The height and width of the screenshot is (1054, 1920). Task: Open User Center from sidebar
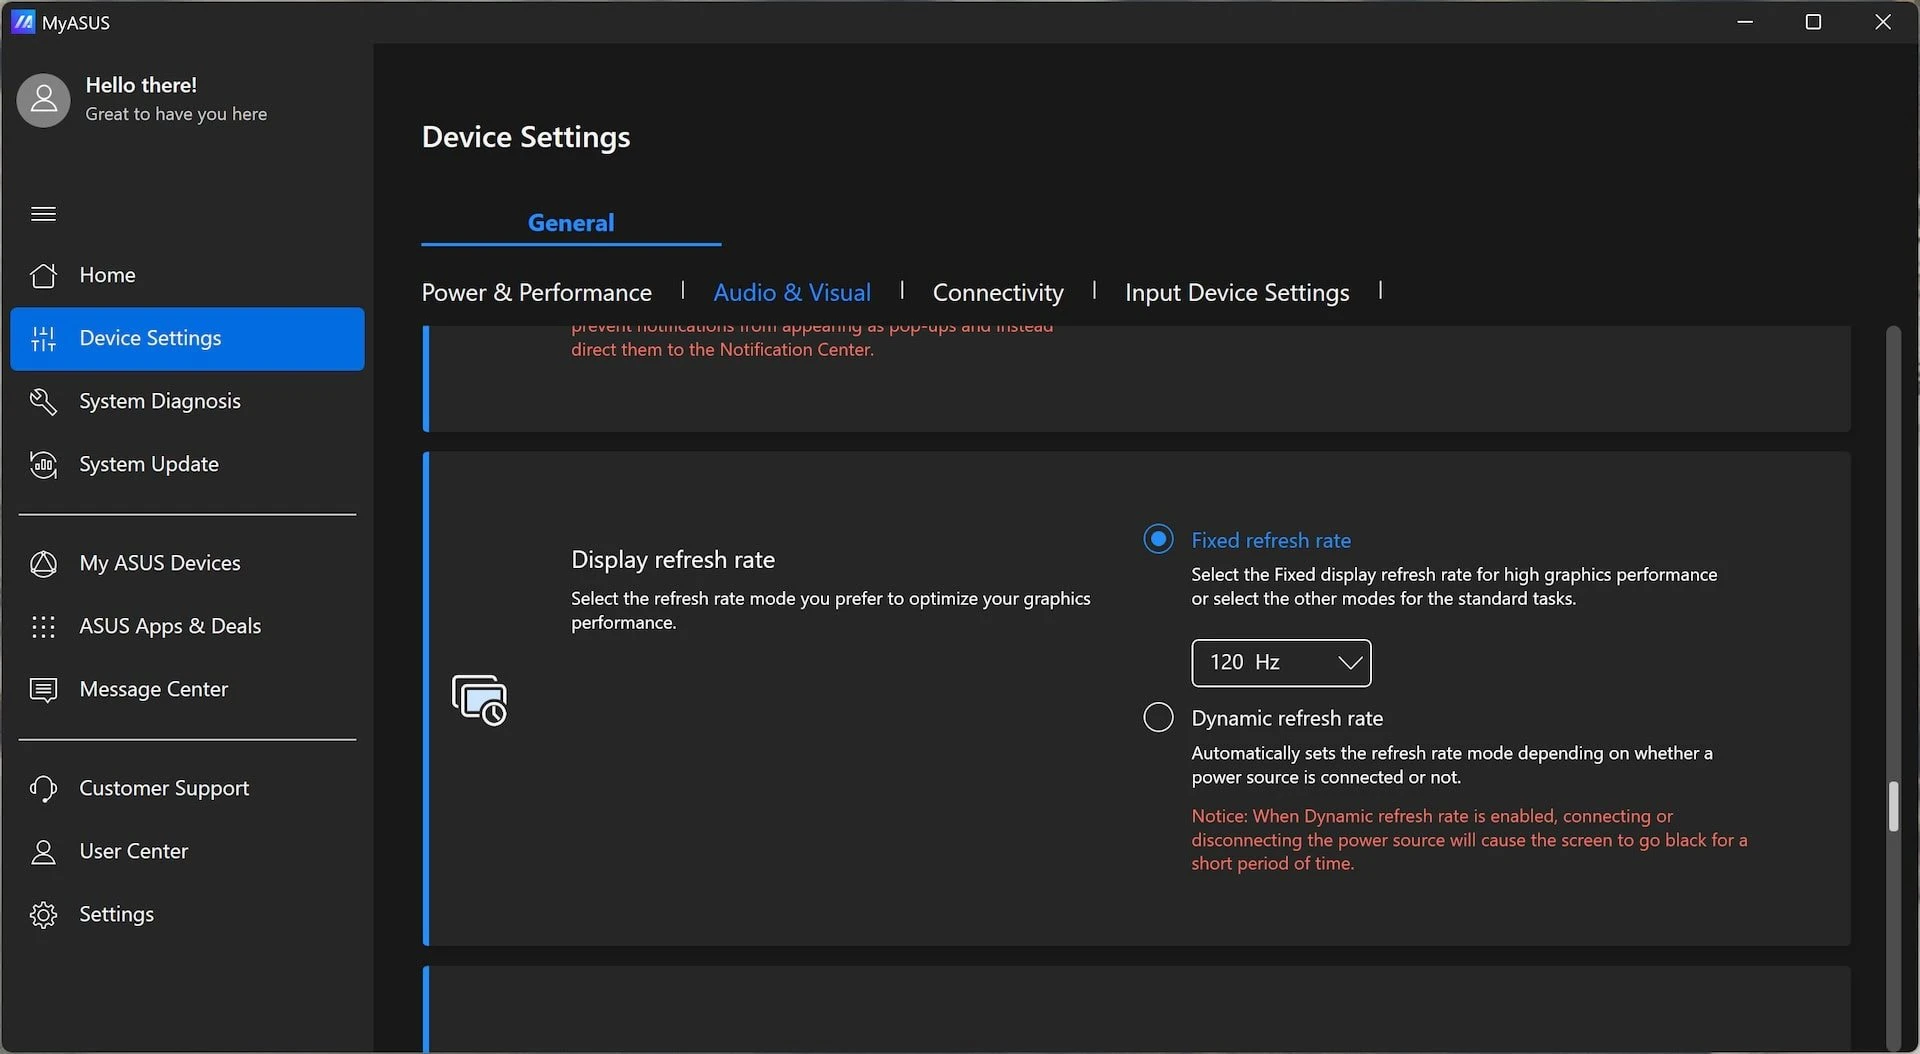point(187,852)
